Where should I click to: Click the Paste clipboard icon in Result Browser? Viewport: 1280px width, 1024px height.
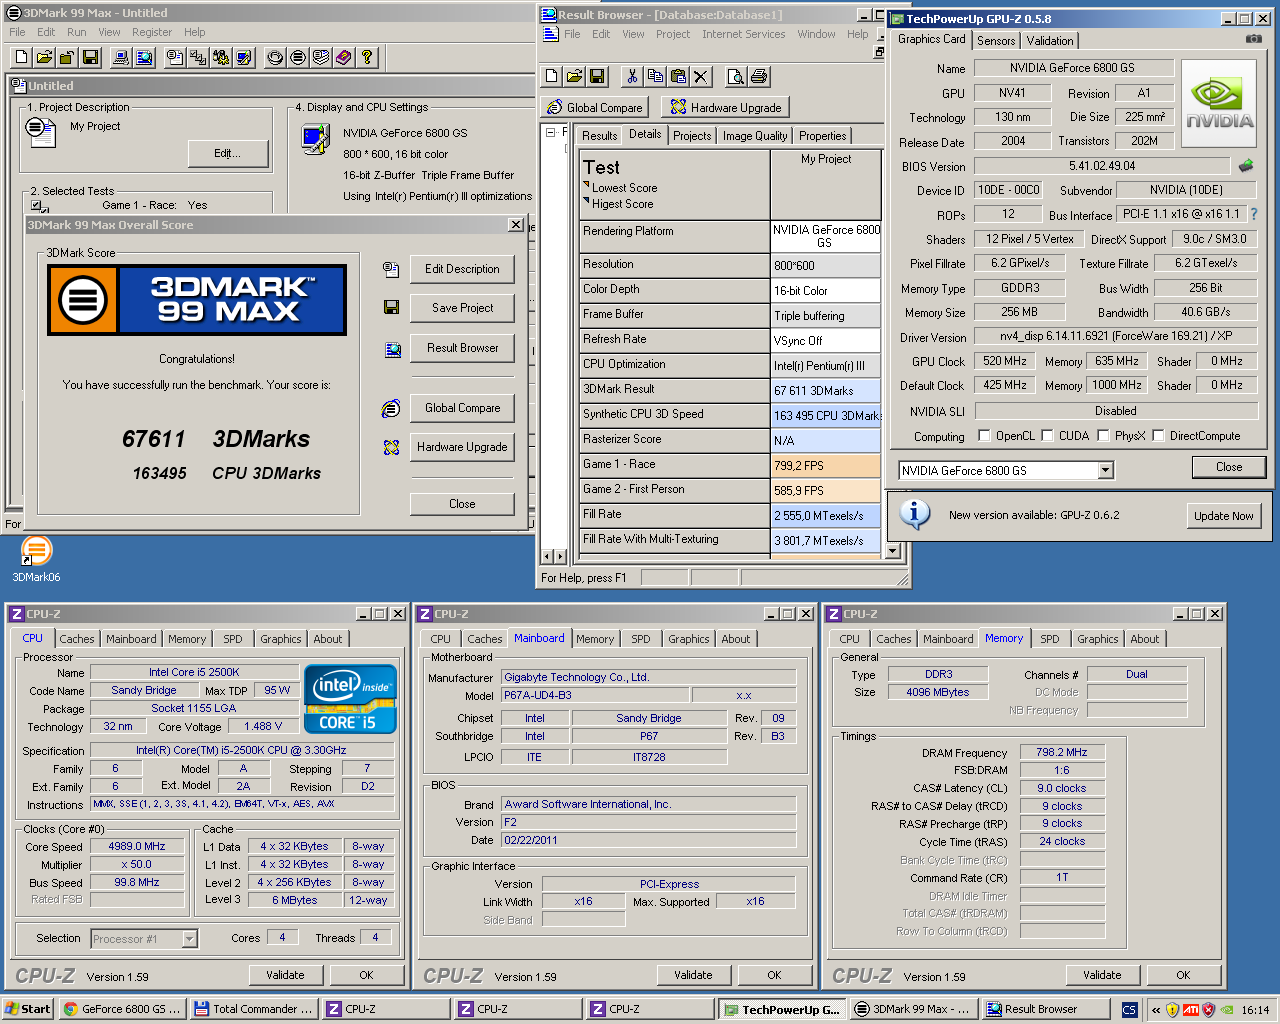click(x=678, y=76)
